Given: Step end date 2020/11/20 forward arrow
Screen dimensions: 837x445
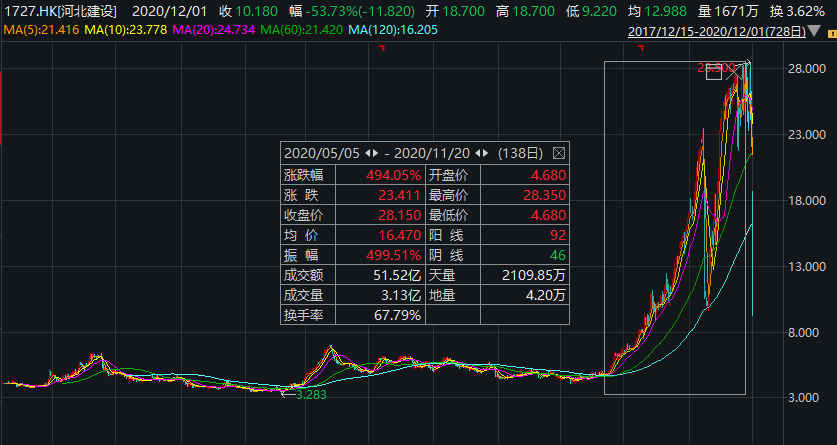Looking at the screenshot, I should pos(485,154).
